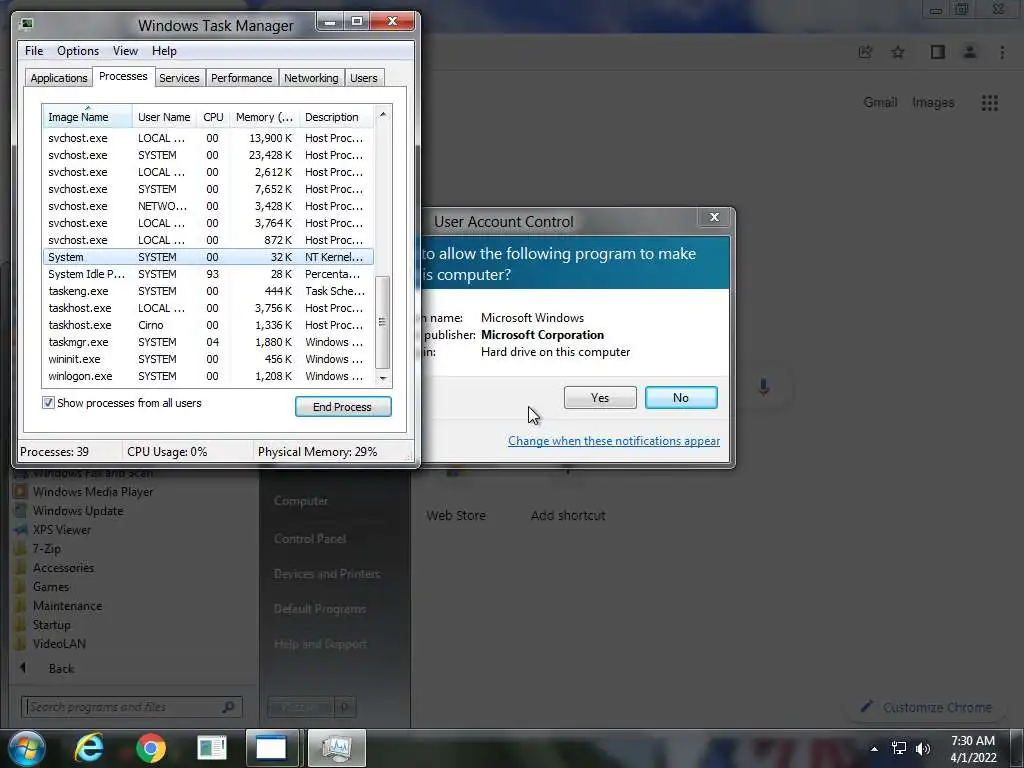Image resolution: width=1024 pixels, height=768 pixels.
Task: Sort by the Memory column header
Action: [264, 117]
